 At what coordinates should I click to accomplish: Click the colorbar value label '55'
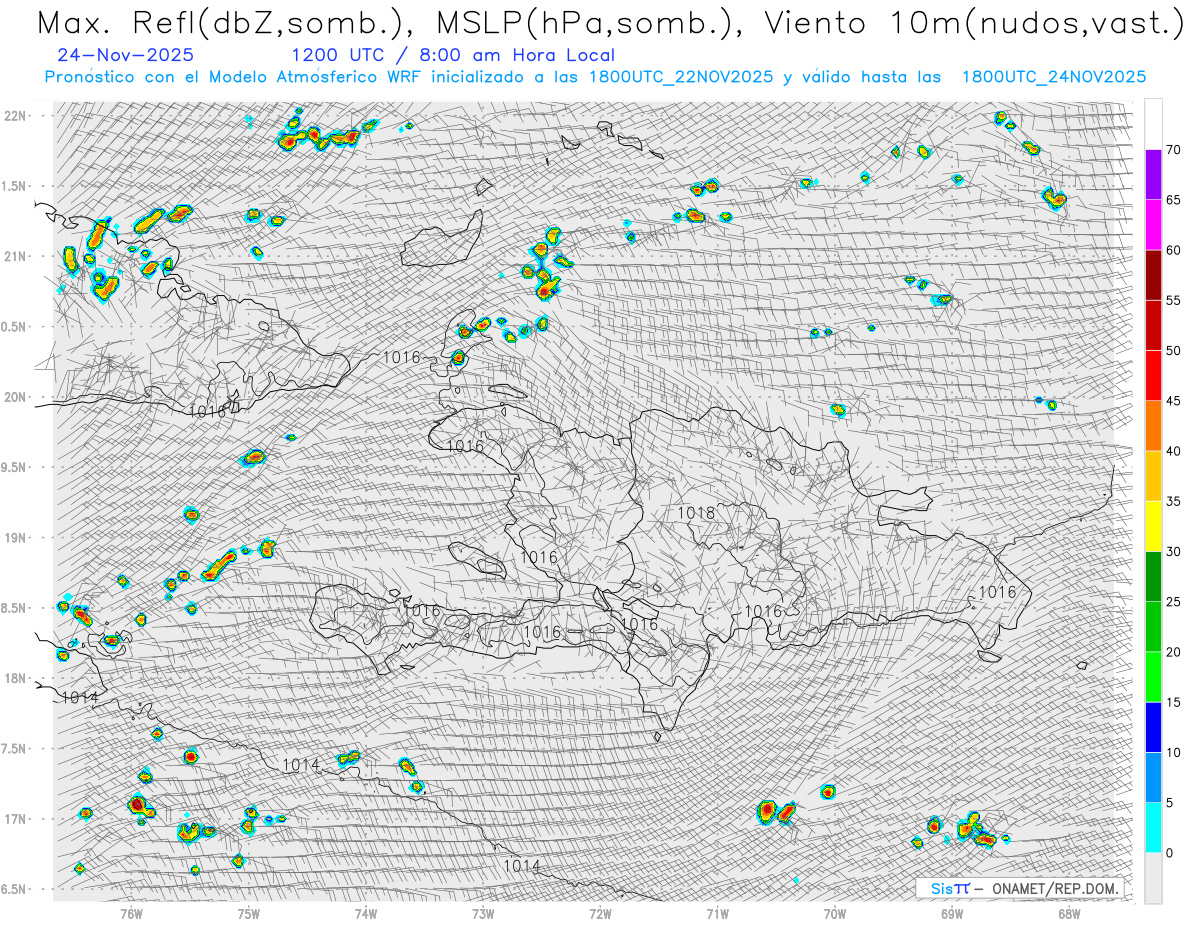(x=1174, y=300)
